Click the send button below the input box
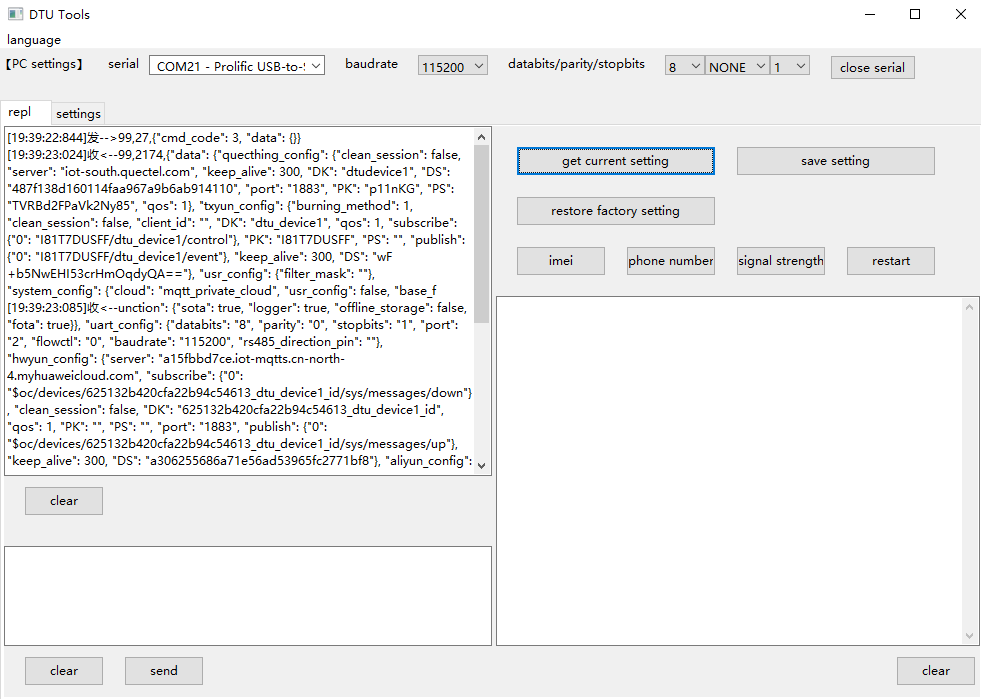Screen dimensions: 981x699 (x=163, y=670)
